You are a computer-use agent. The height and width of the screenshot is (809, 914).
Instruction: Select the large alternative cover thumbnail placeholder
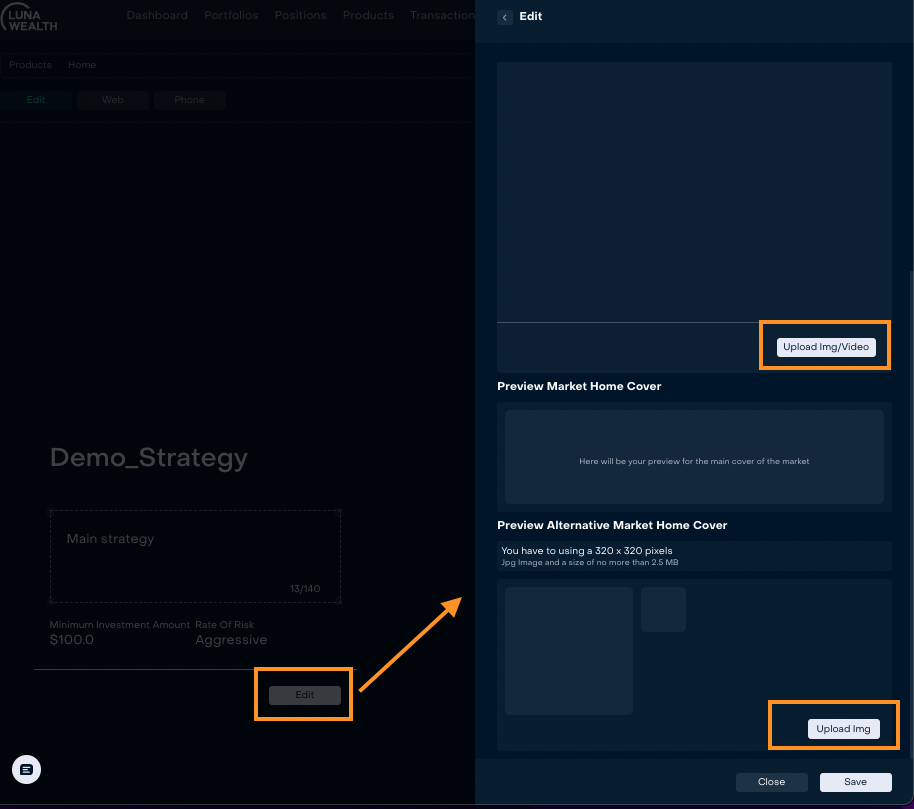[569, 651]
